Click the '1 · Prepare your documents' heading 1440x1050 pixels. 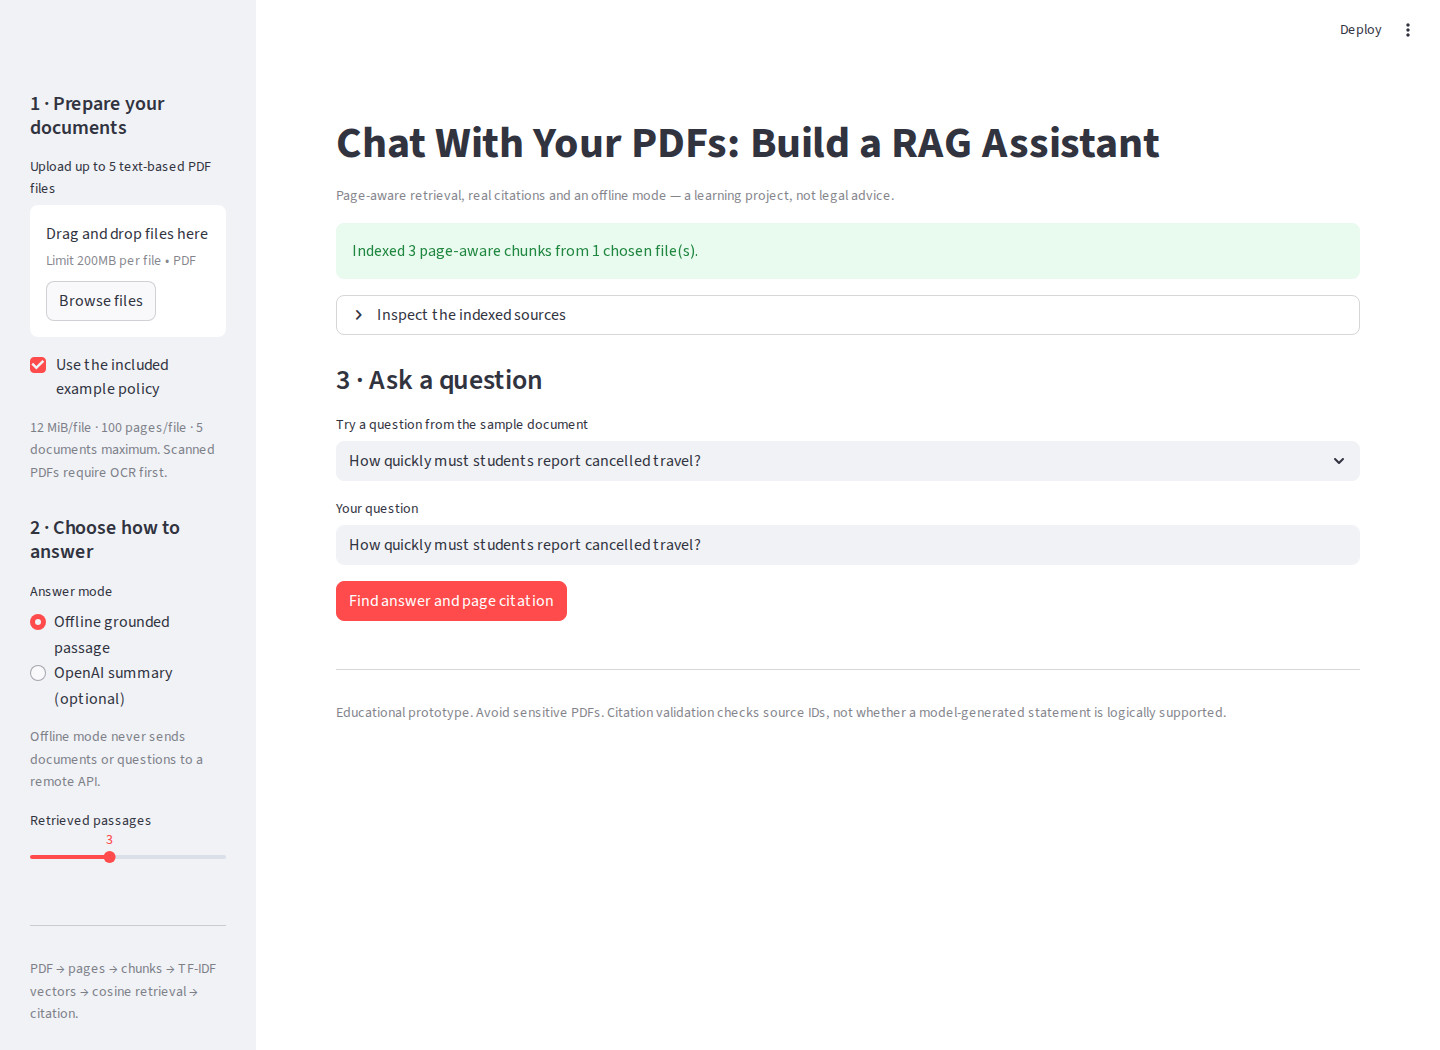[97, 116]
